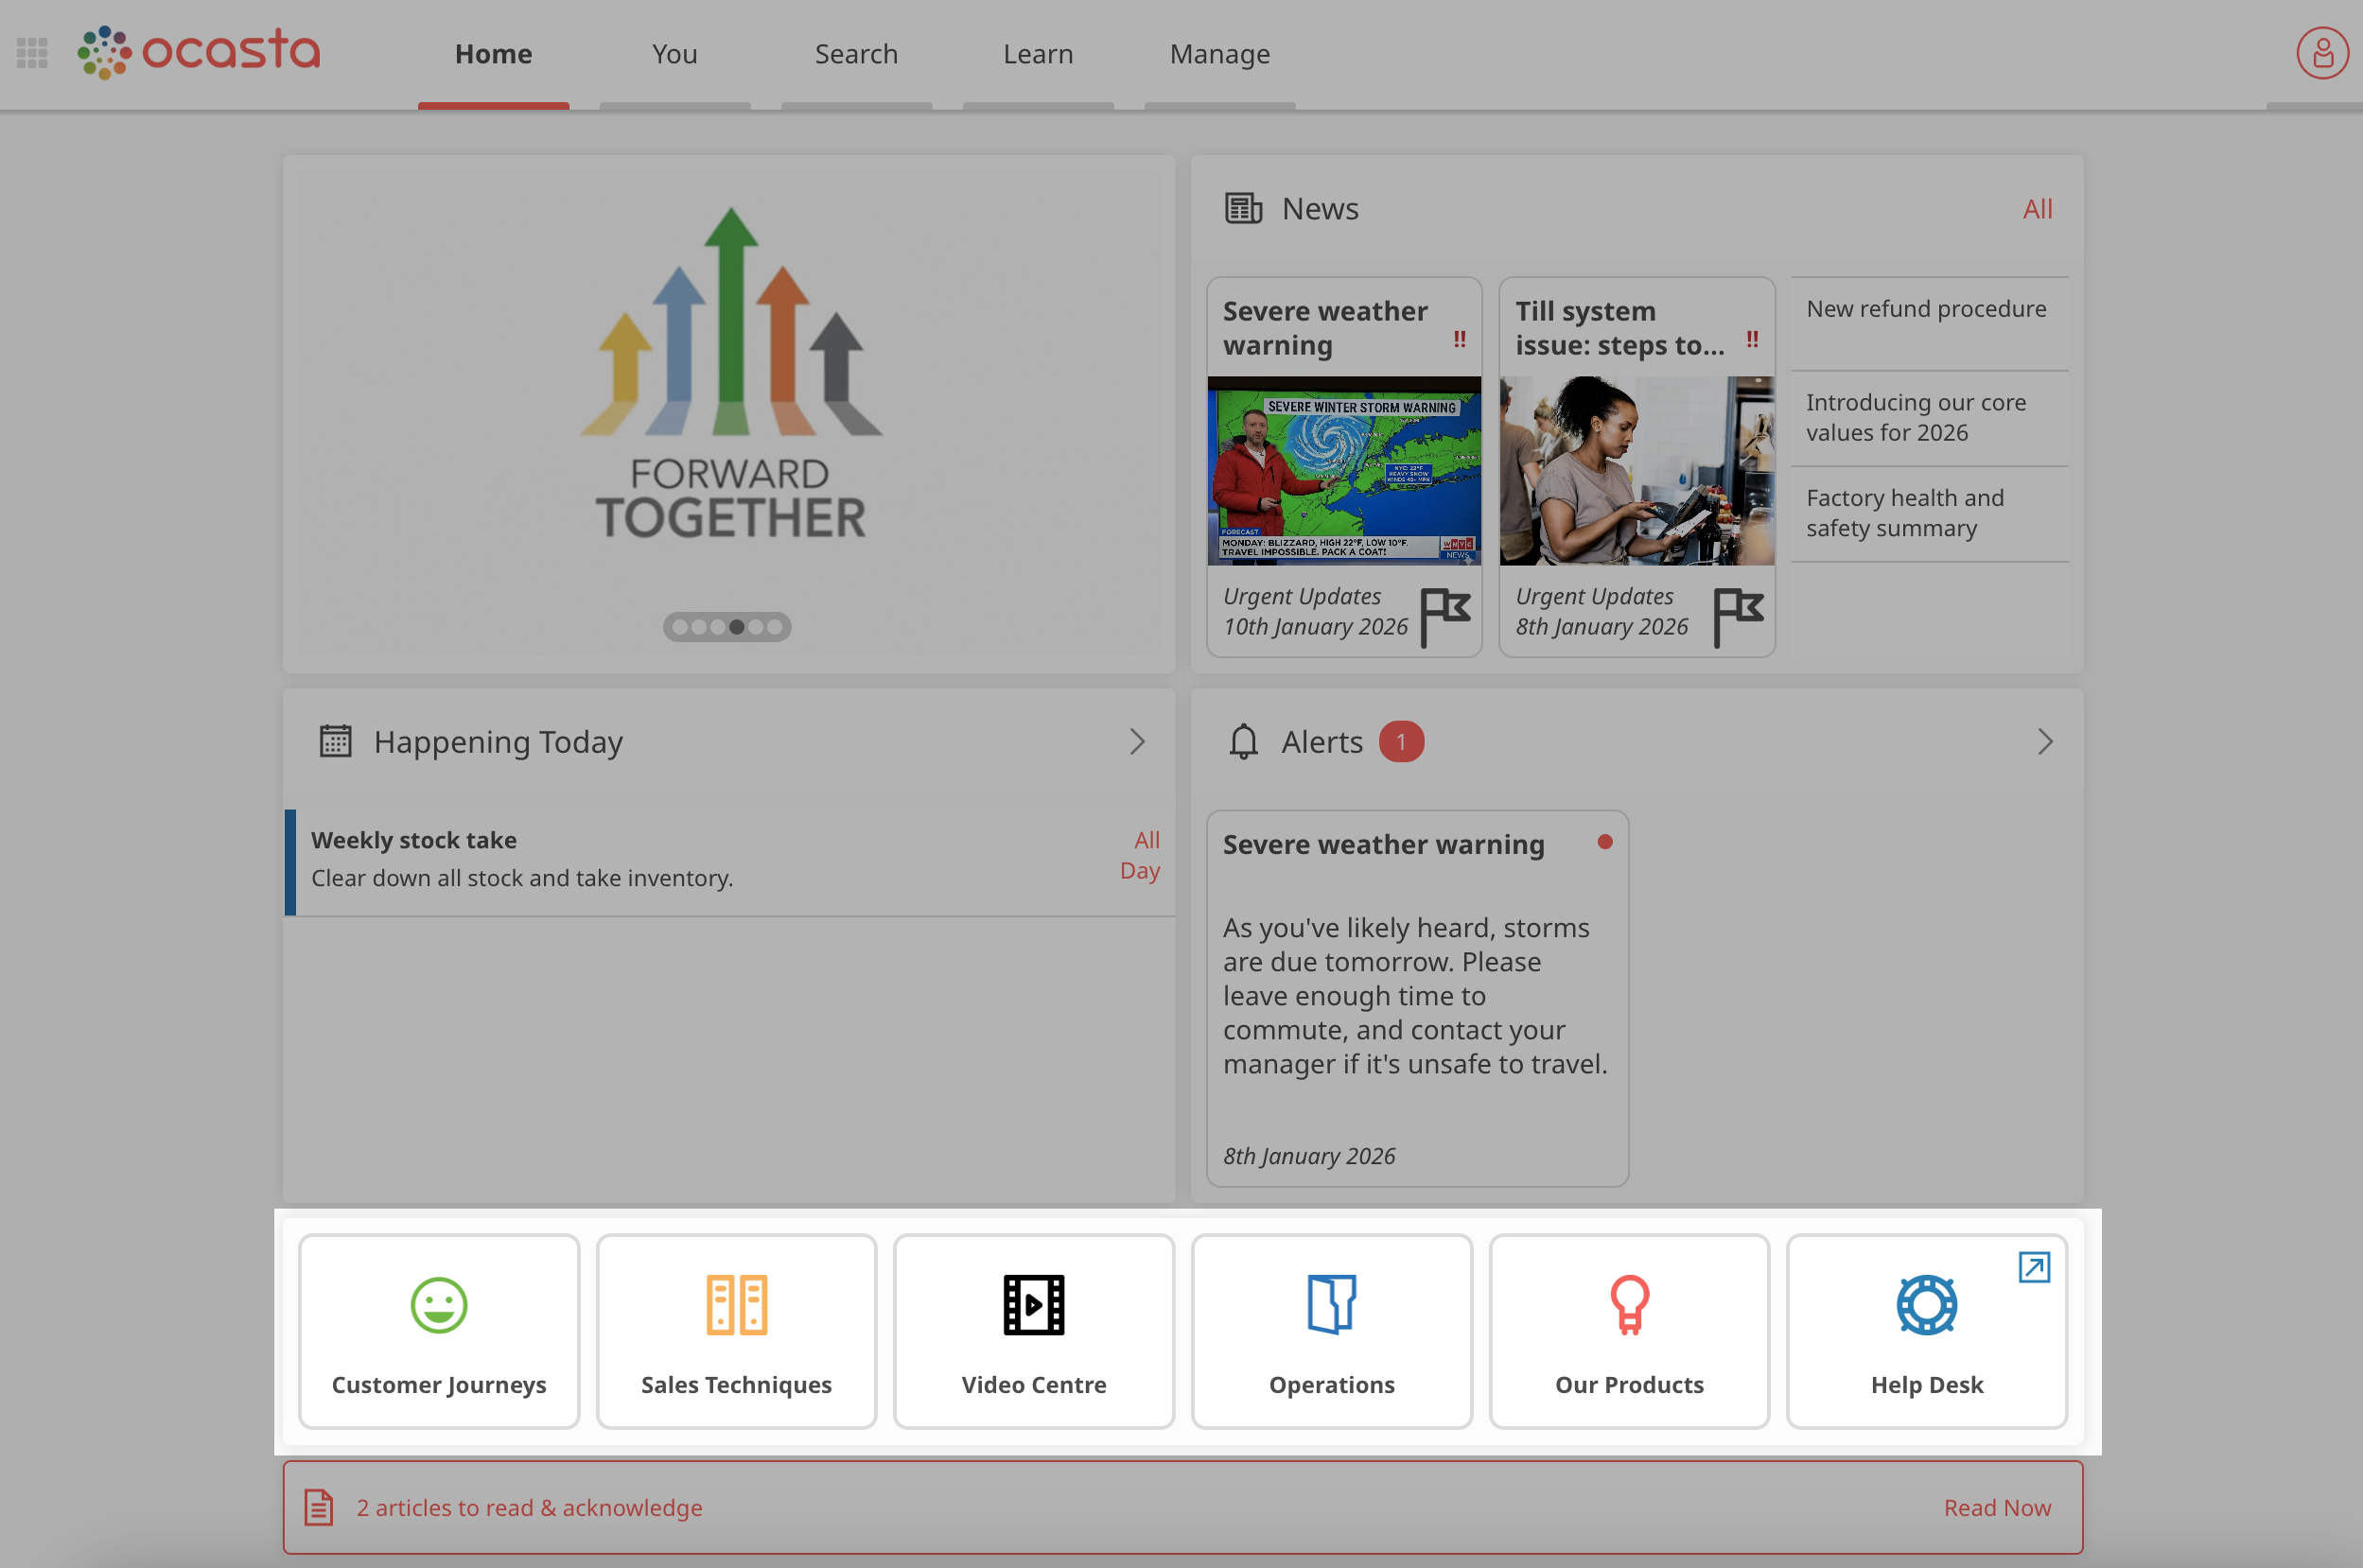
Task: Switch to the Manage tab
Action: click(x=1219, y=54)
